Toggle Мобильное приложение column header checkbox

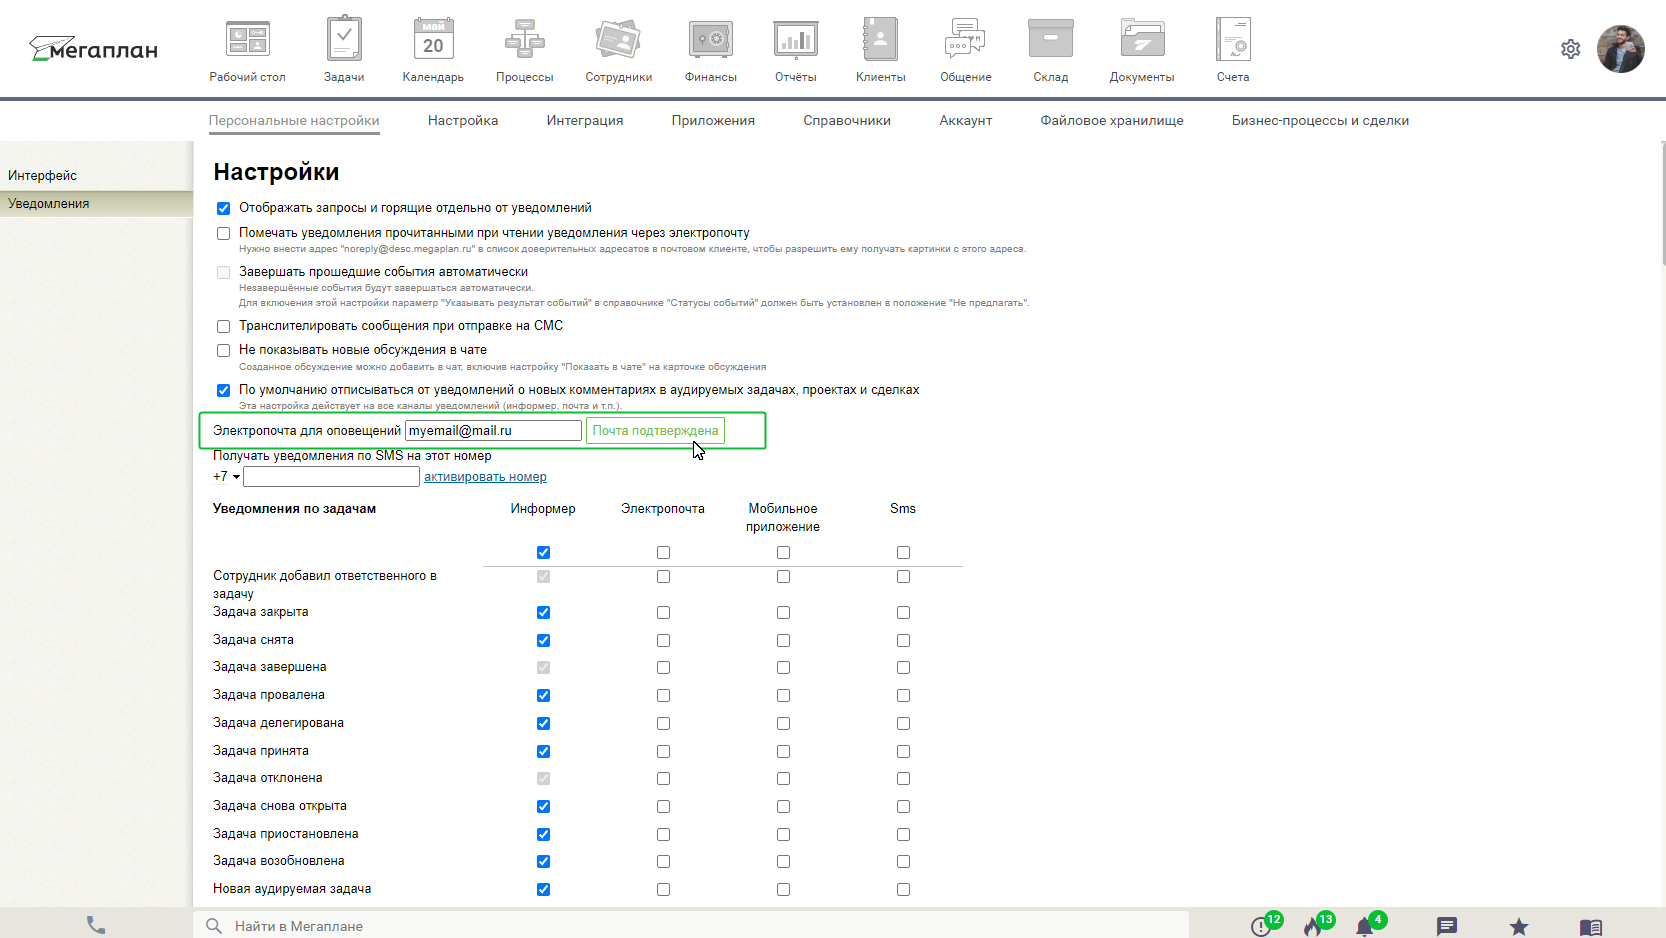tap(783, 552)
